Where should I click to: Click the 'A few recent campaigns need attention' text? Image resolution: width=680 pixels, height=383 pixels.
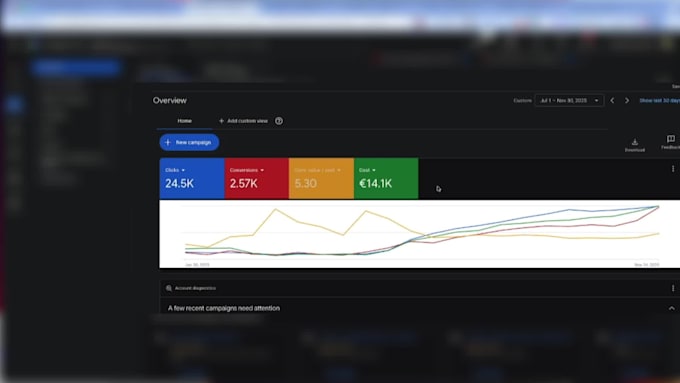coord(223,308)
